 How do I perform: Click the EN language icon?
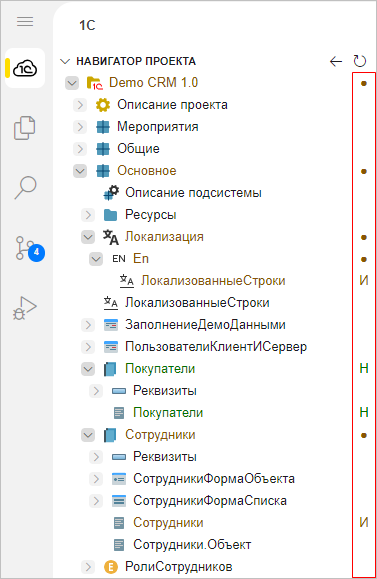(119, 259)
